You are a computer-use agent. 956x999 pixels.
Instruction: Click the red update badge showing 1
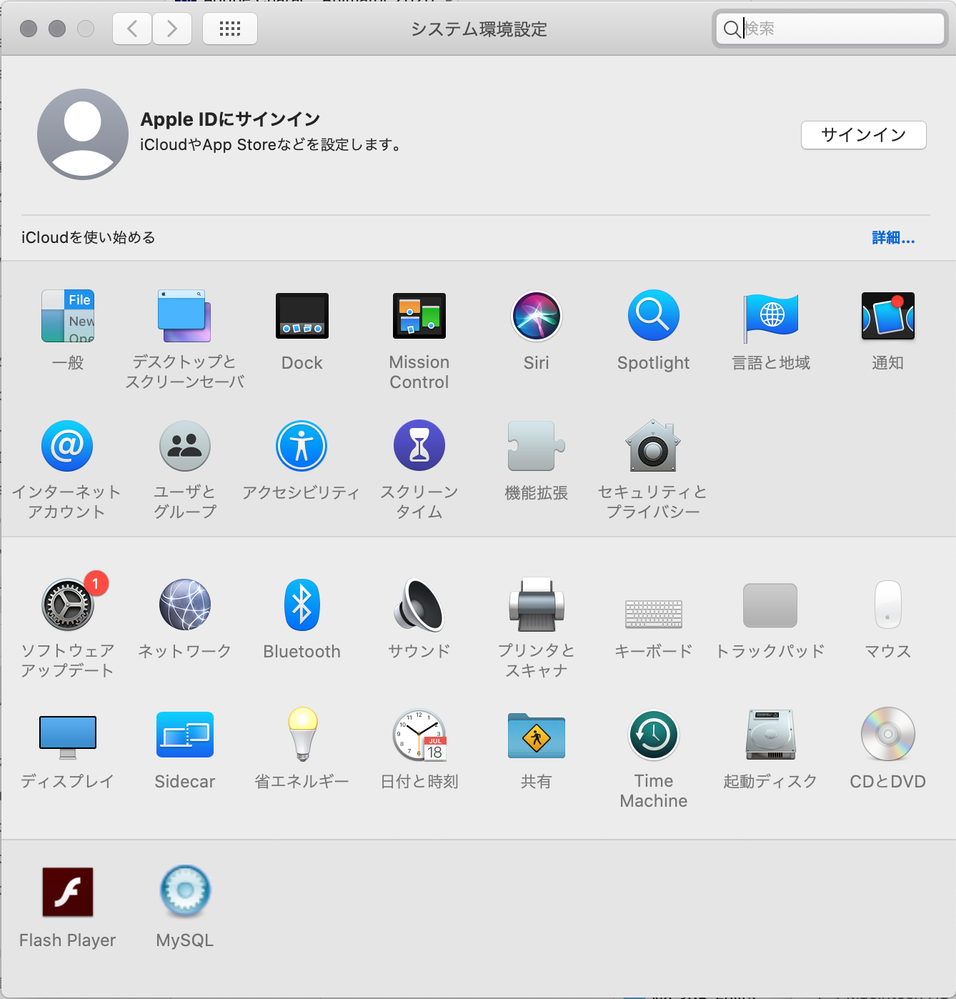pyautogui.click(x=96, y=583)
